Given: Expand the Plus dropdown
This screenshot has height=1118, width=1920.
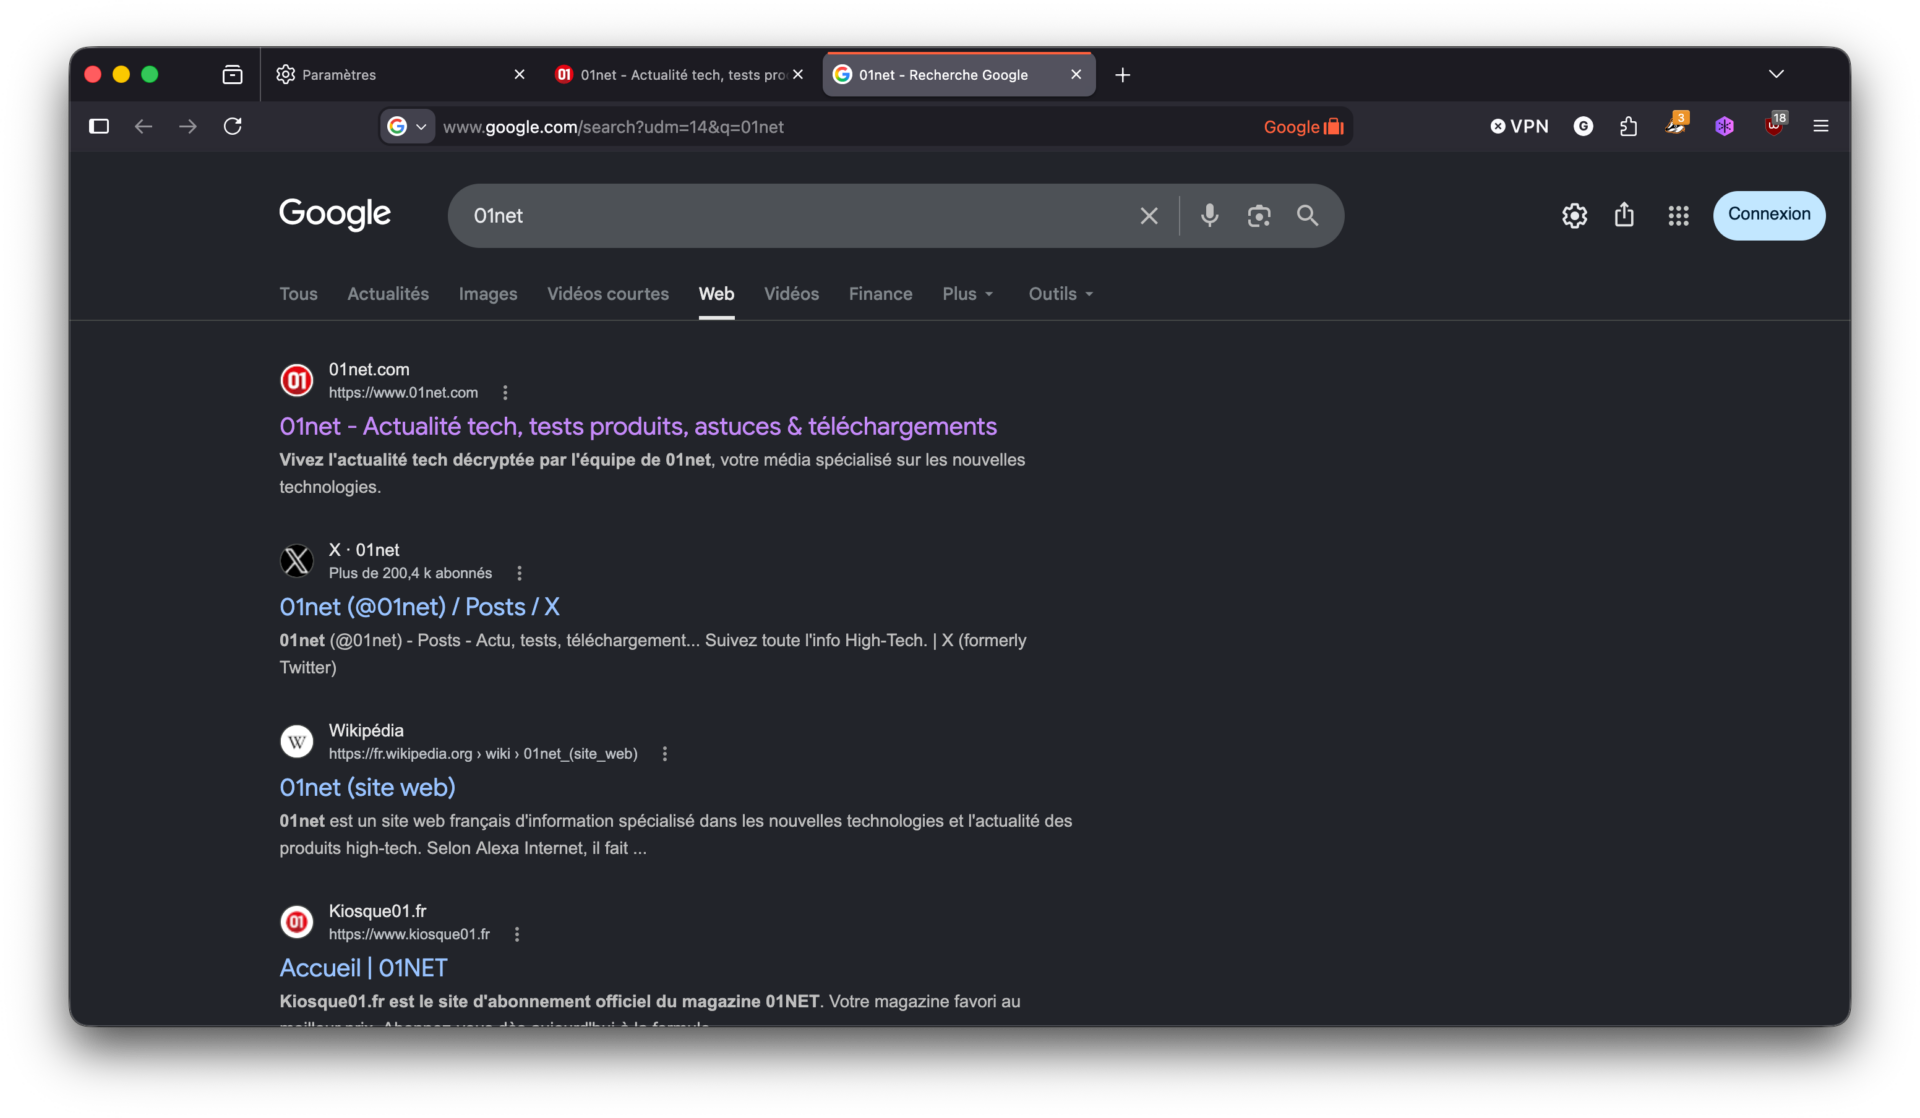Looking at the screenshot, I should tap(968, 294).
